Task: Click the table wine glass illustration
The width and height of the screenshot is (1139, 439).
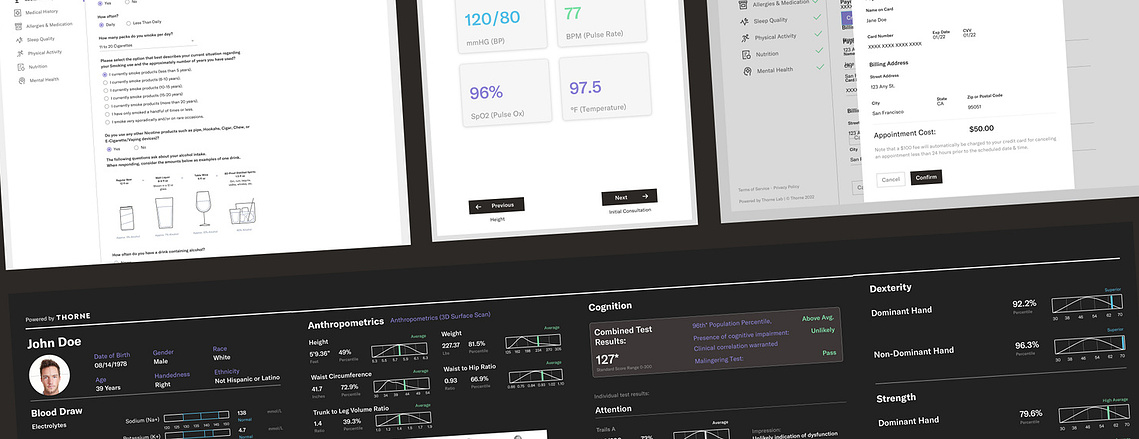Action: coord(203,207)
